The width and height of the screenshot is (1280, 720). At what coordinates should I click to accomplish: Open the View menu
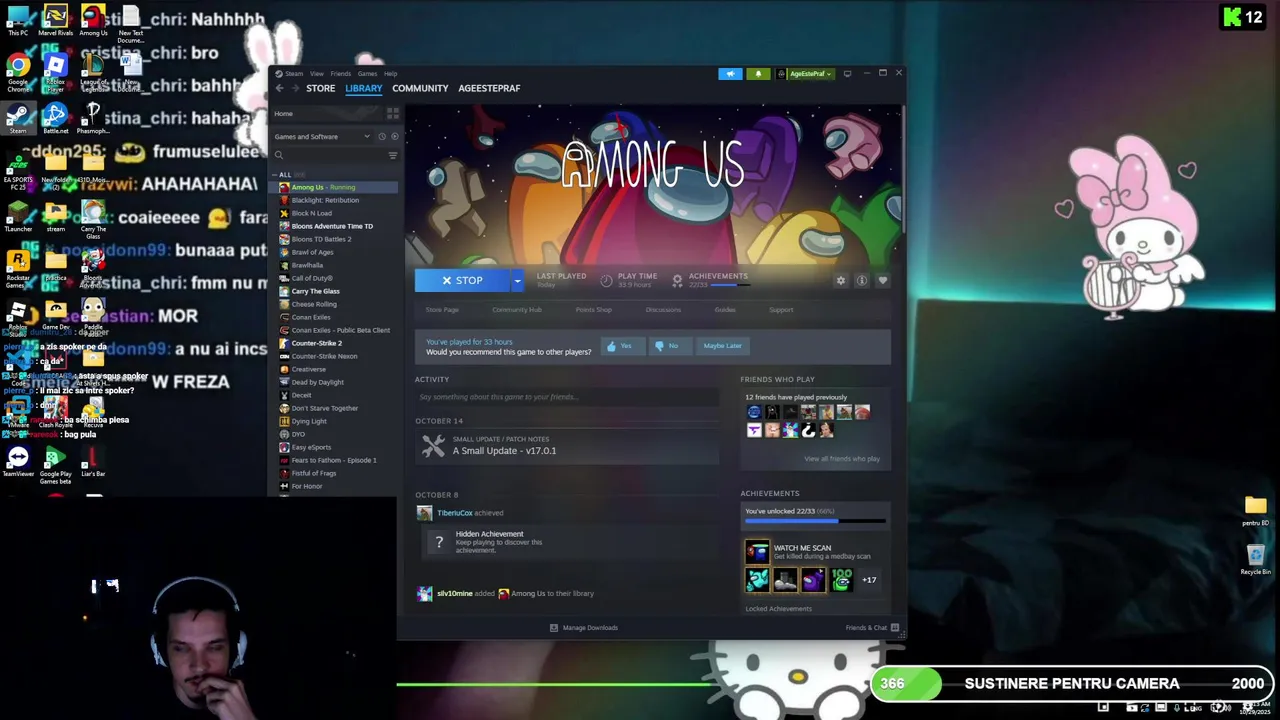click(x=316, y=73)
